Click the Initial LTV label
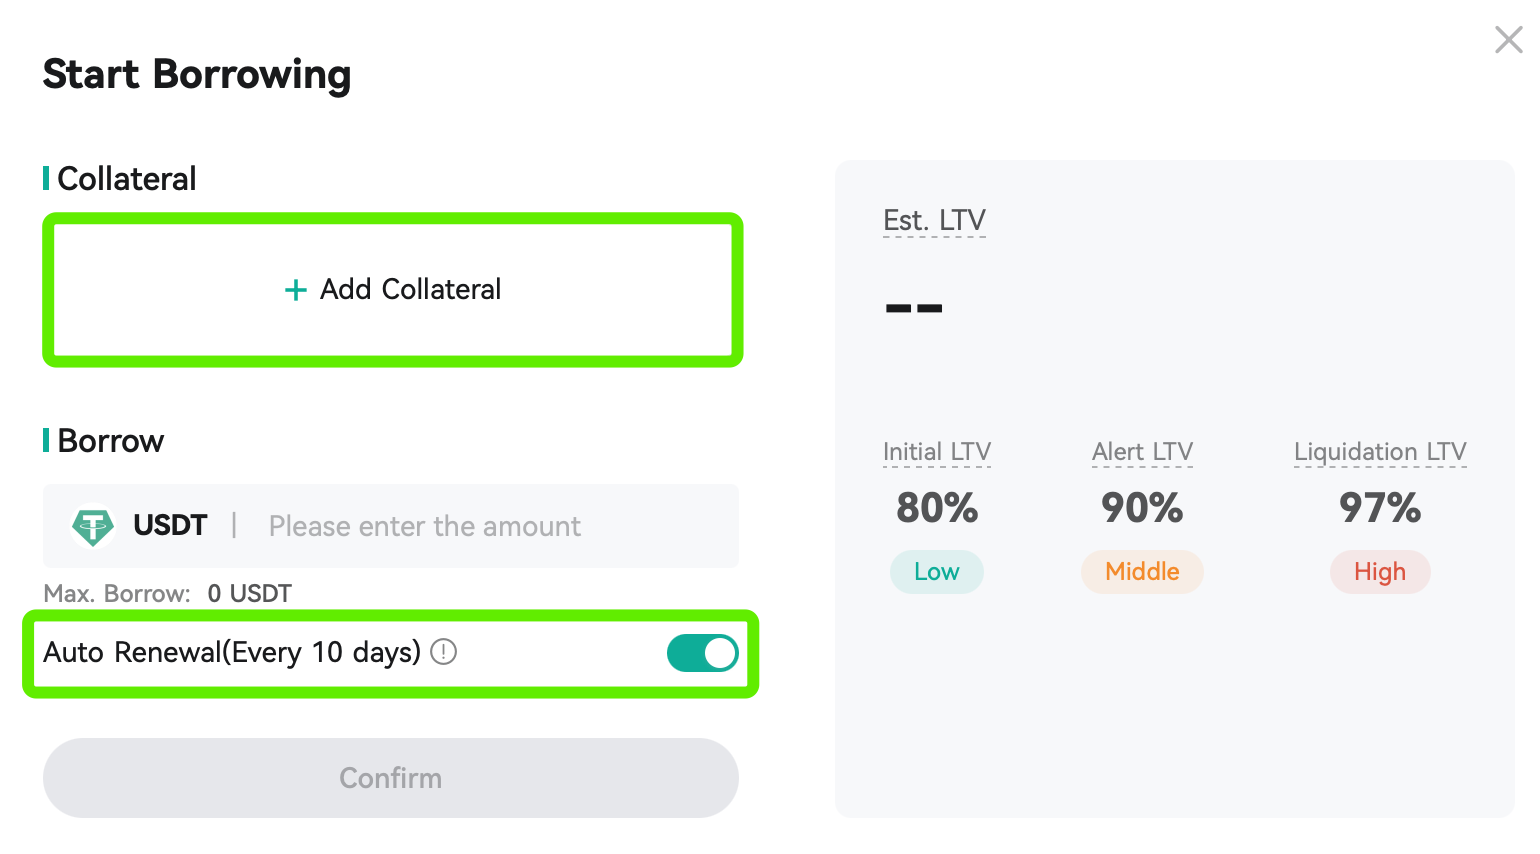This screenshot has height=854, width=1540. [x=937, y=452]
